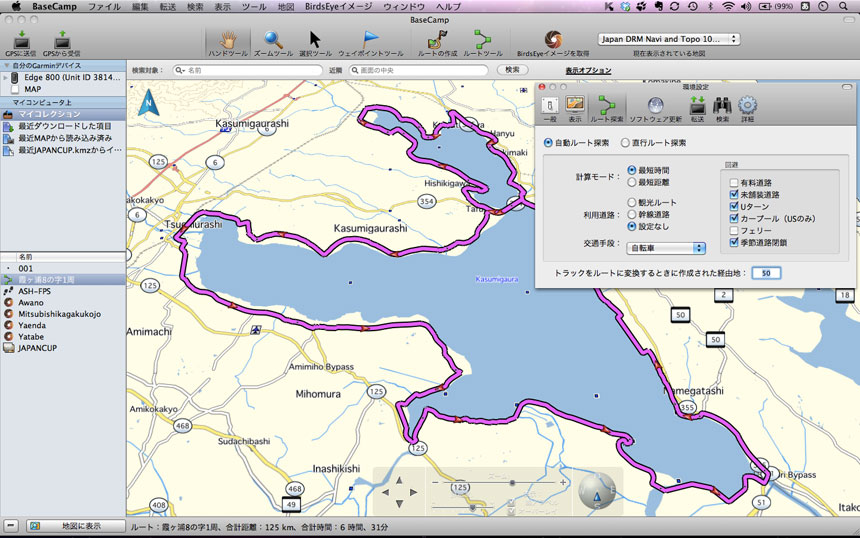Click the north arrow compass on map

point(148,103)
